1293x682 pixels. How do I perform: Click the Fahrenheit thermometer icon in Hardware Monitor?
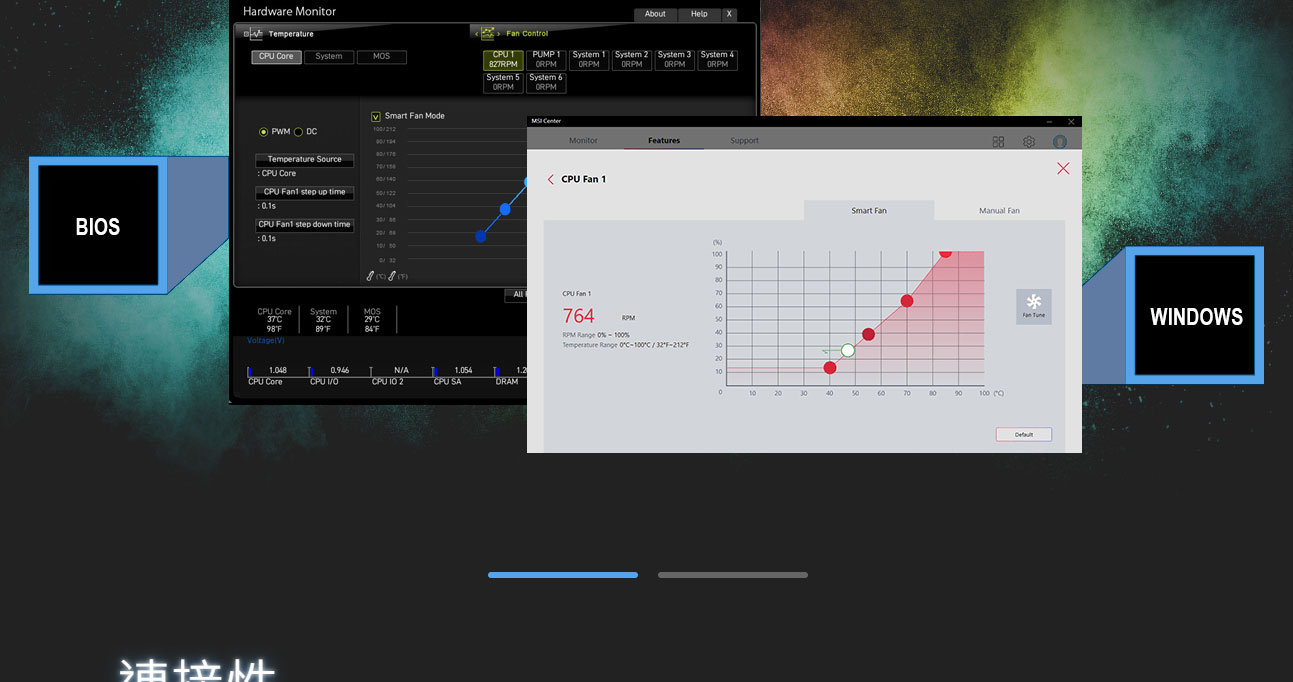click(393, 276)
